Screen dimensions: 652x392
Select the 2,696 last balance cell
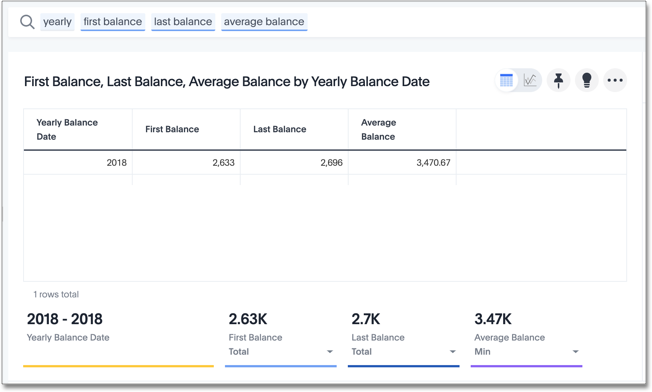pos(294,163)
